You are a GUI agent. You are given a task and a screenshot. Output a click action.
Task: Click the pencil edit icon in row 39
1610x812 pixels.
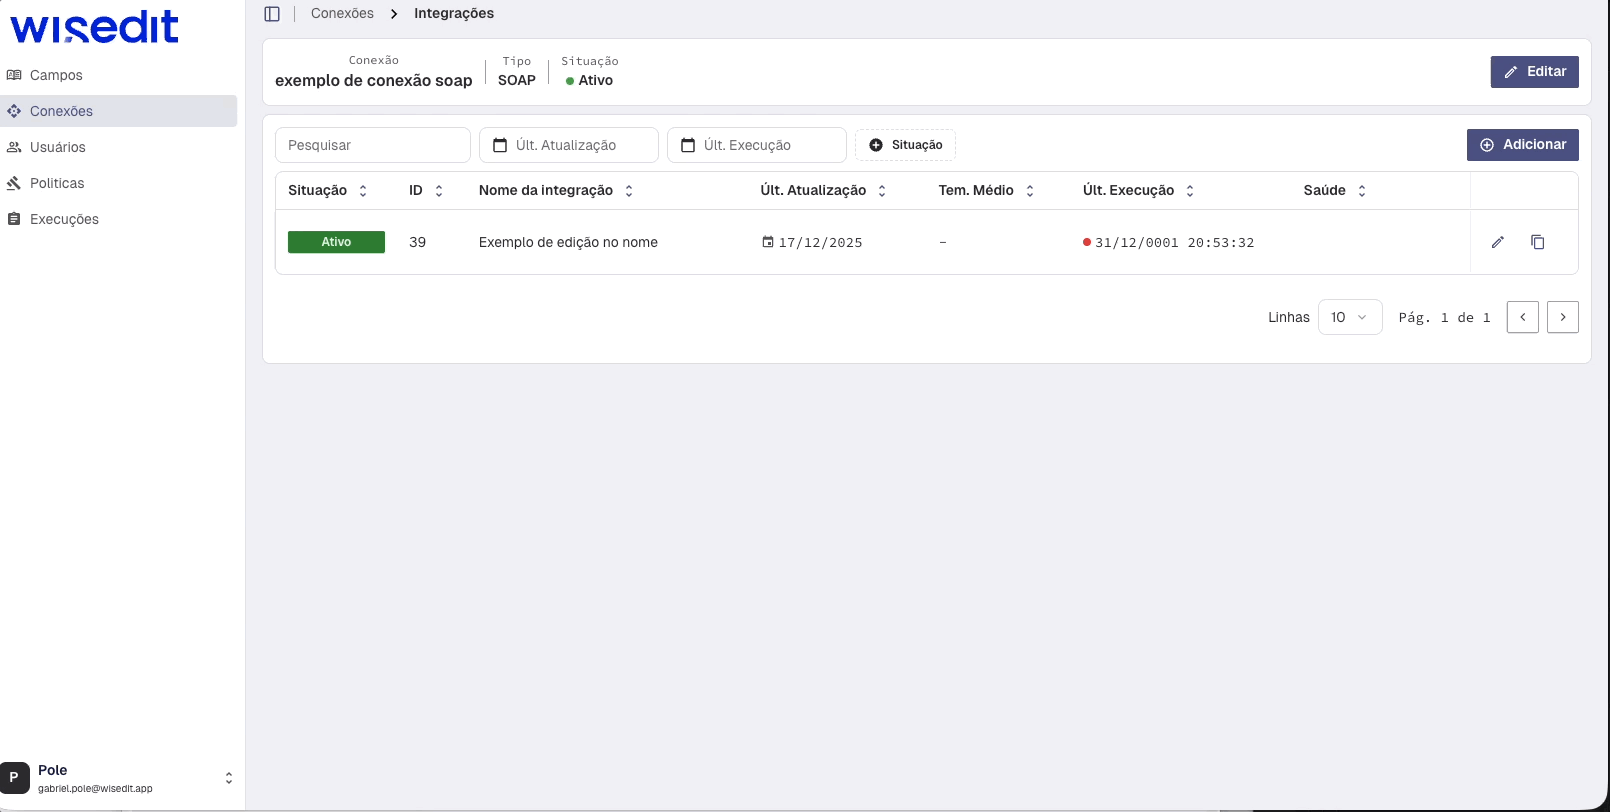1497,242
